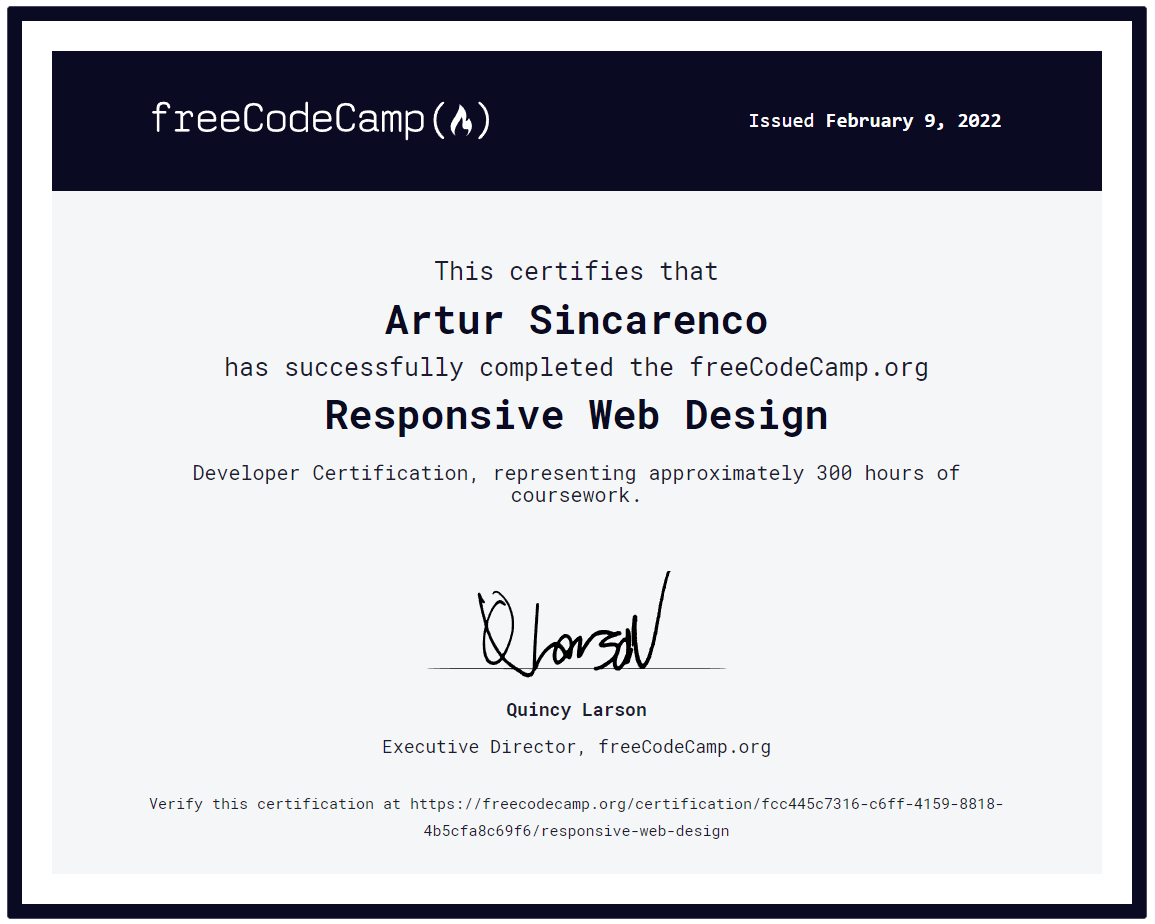Click the 'has successfully completed the freeCodeCamp.org' line
1155x924 pixels.
pos(576,367)
